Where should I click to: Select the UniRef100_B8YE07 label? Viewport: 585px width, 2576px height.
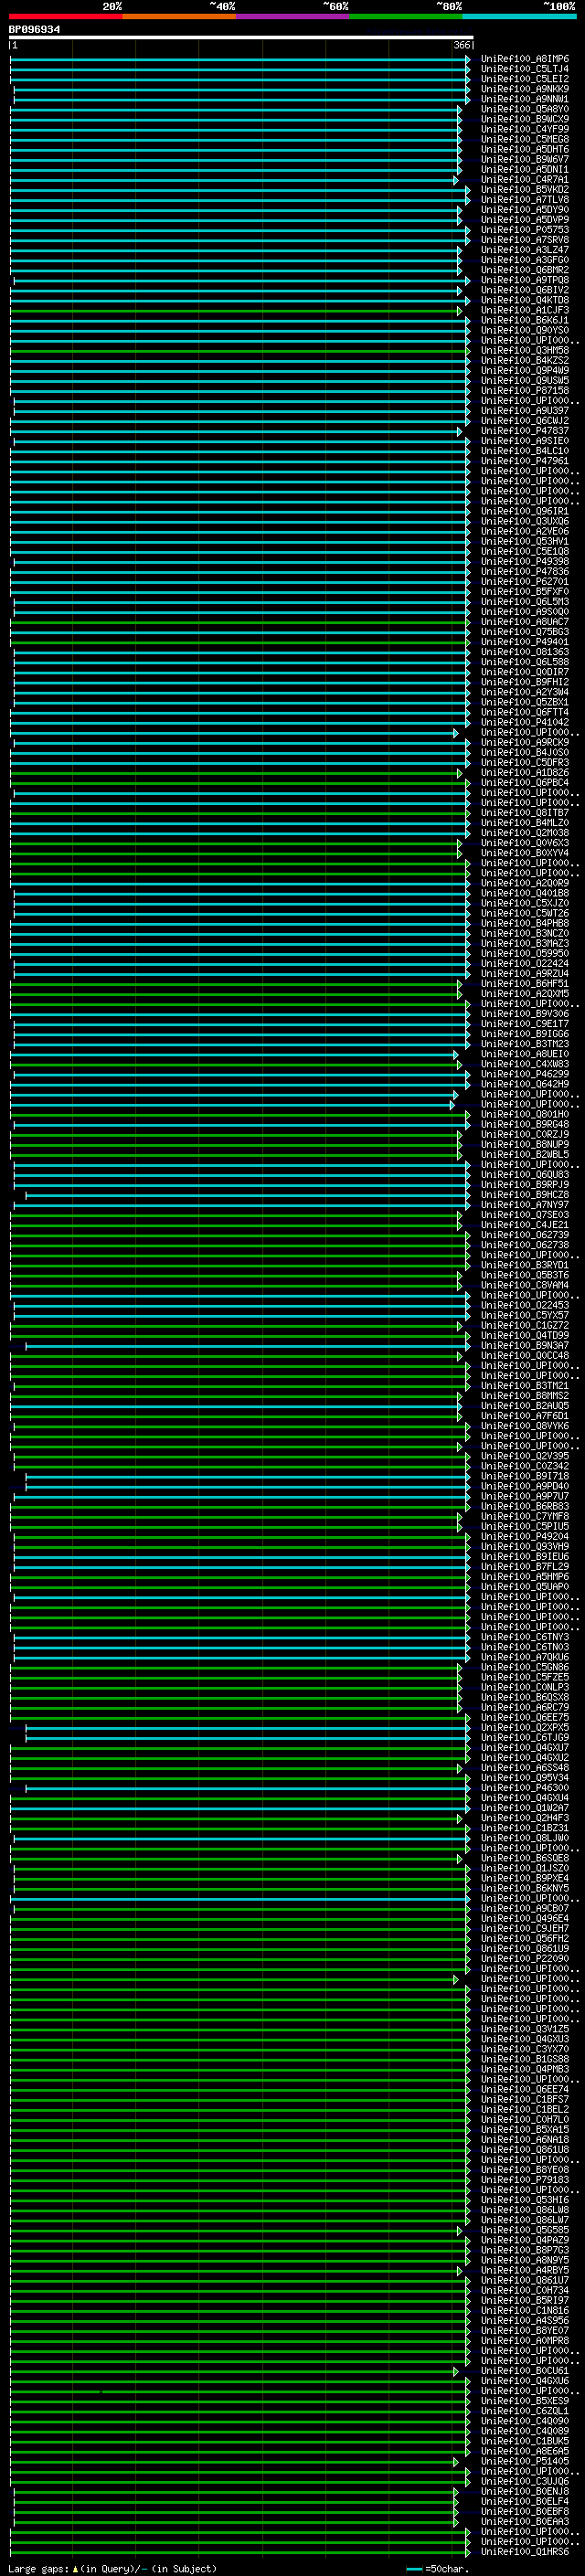pyautogui.click(x=525, y=2330)
